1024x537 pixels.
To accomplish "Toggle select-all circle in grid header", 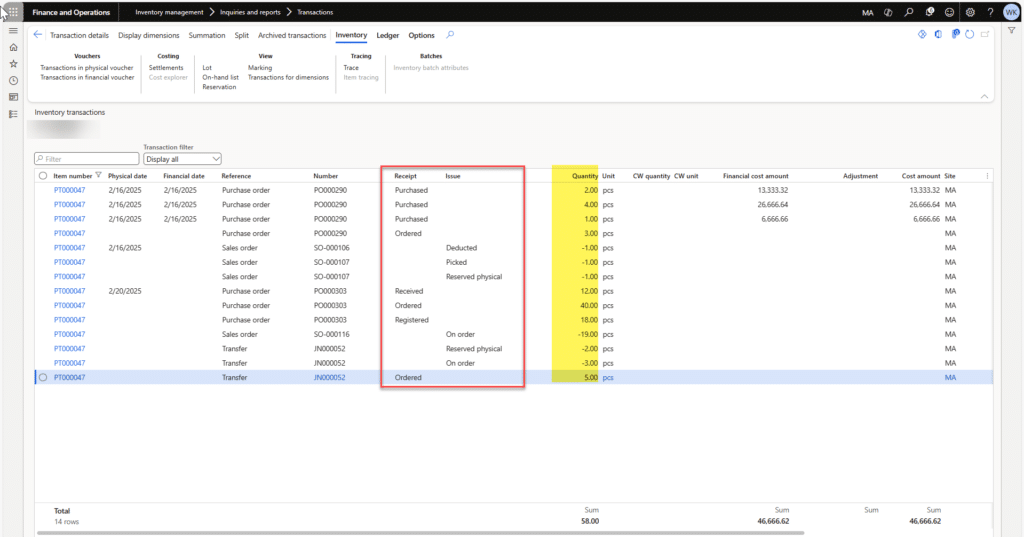I will click(x=43, y=176).
